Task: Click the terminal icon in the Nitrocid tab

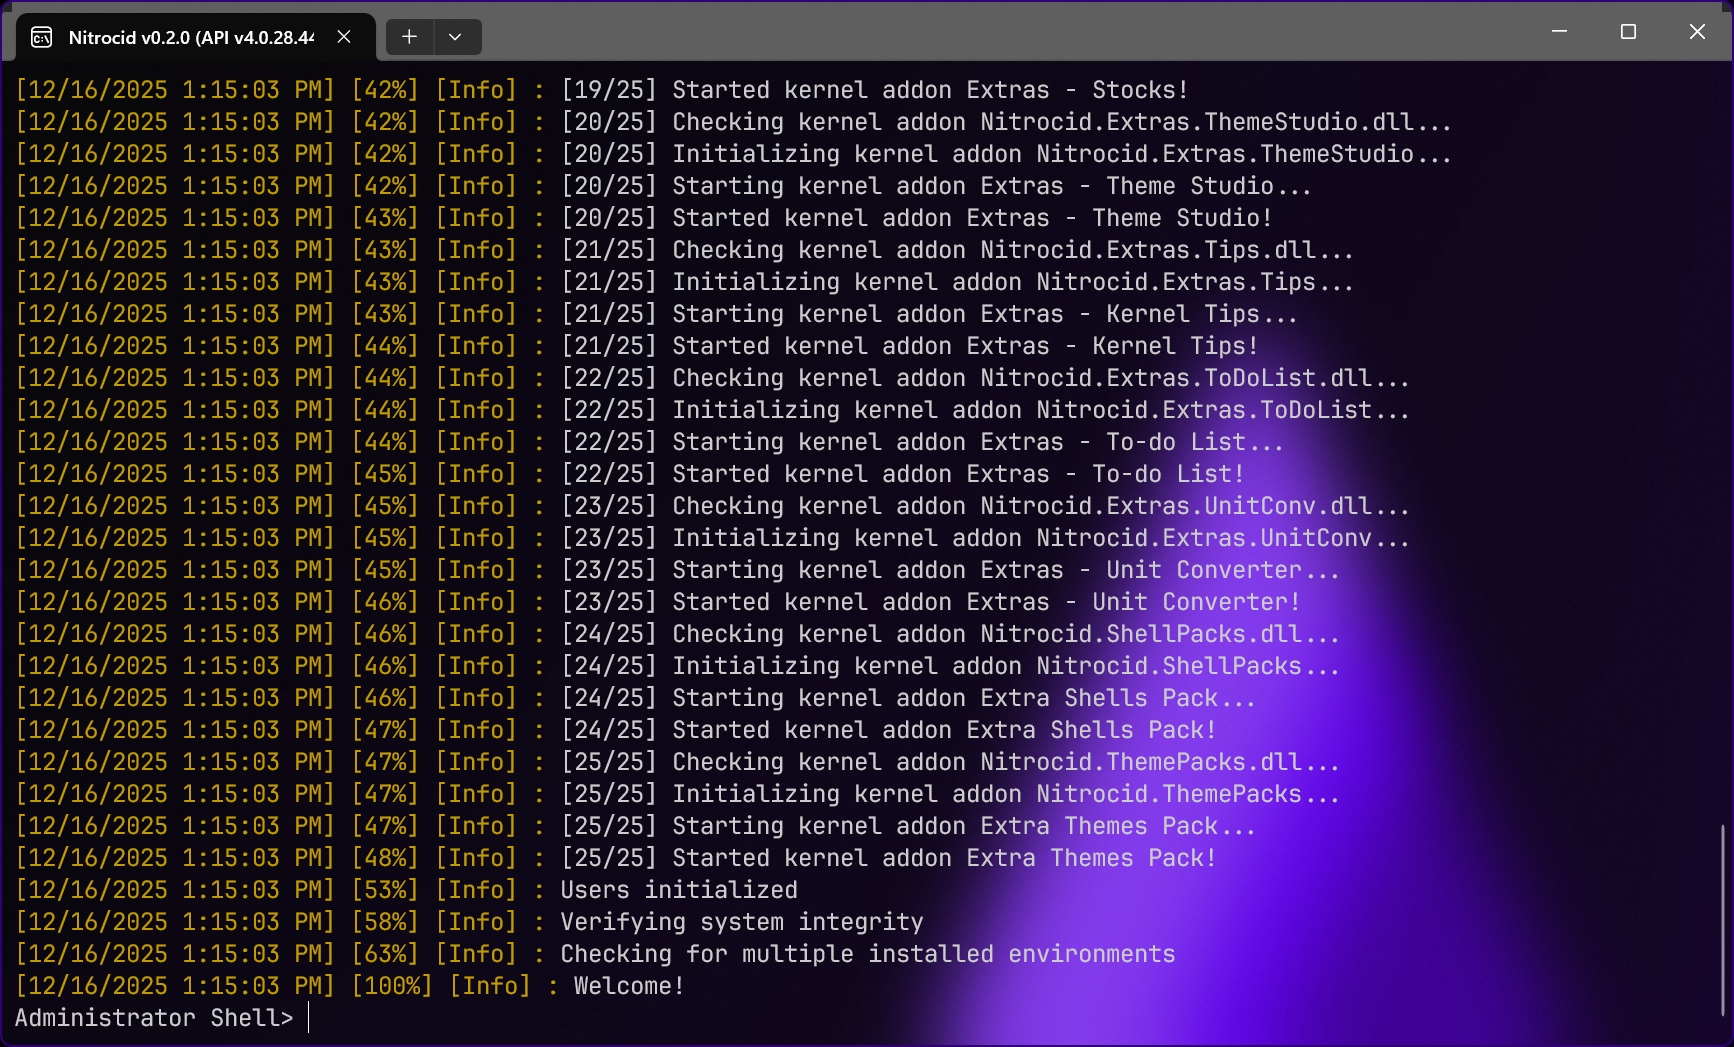Action: coord(42,38)
